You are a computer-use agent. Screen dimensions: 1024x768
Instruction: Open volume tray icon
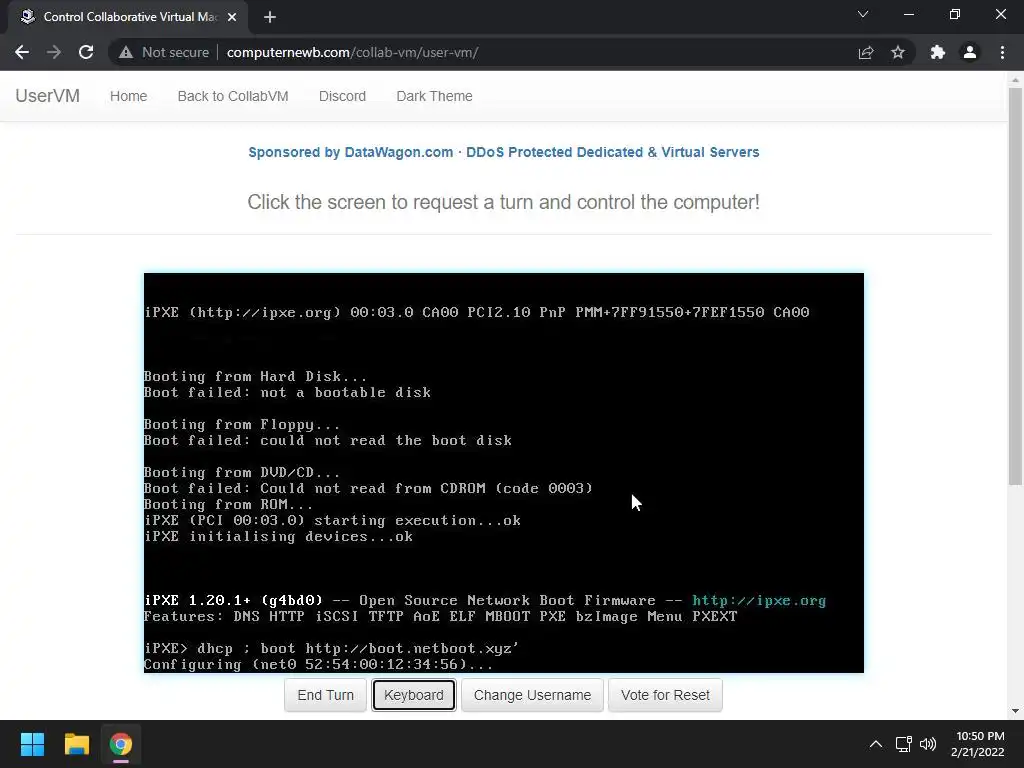point(927,744)
